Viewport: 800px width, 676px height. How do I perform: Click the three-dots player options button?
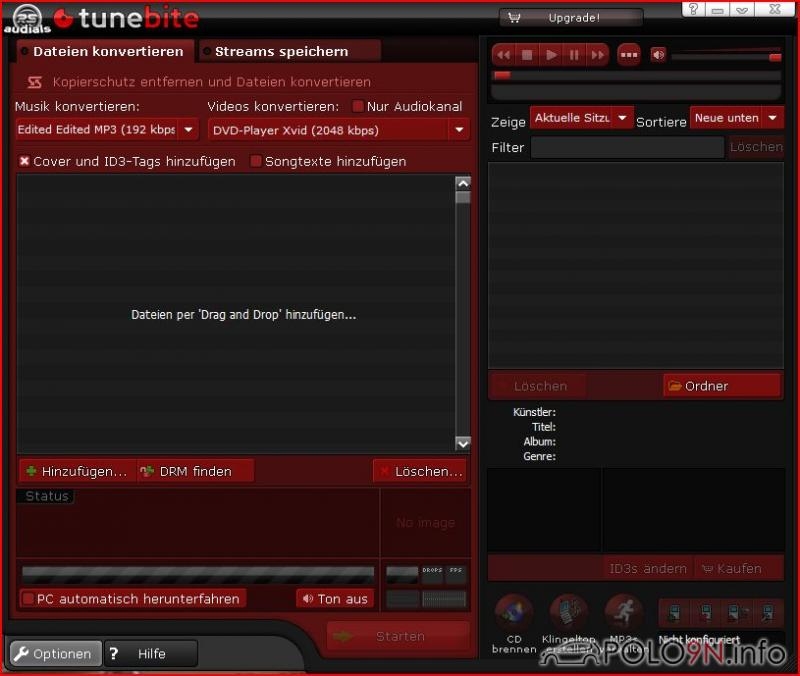pos(628,55)
